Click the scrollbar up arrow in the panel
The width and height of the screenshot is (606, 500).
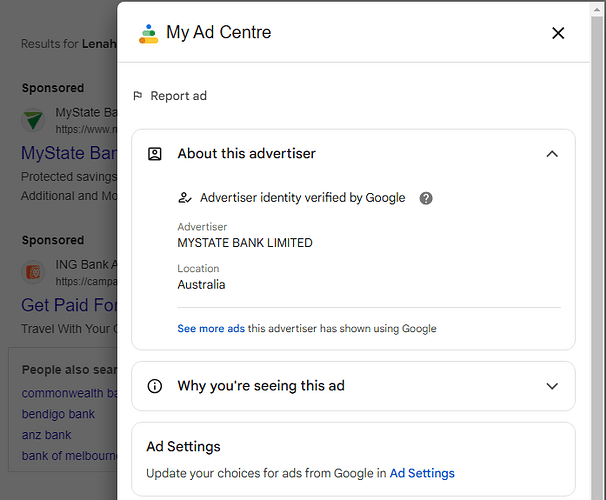point(596,10)
